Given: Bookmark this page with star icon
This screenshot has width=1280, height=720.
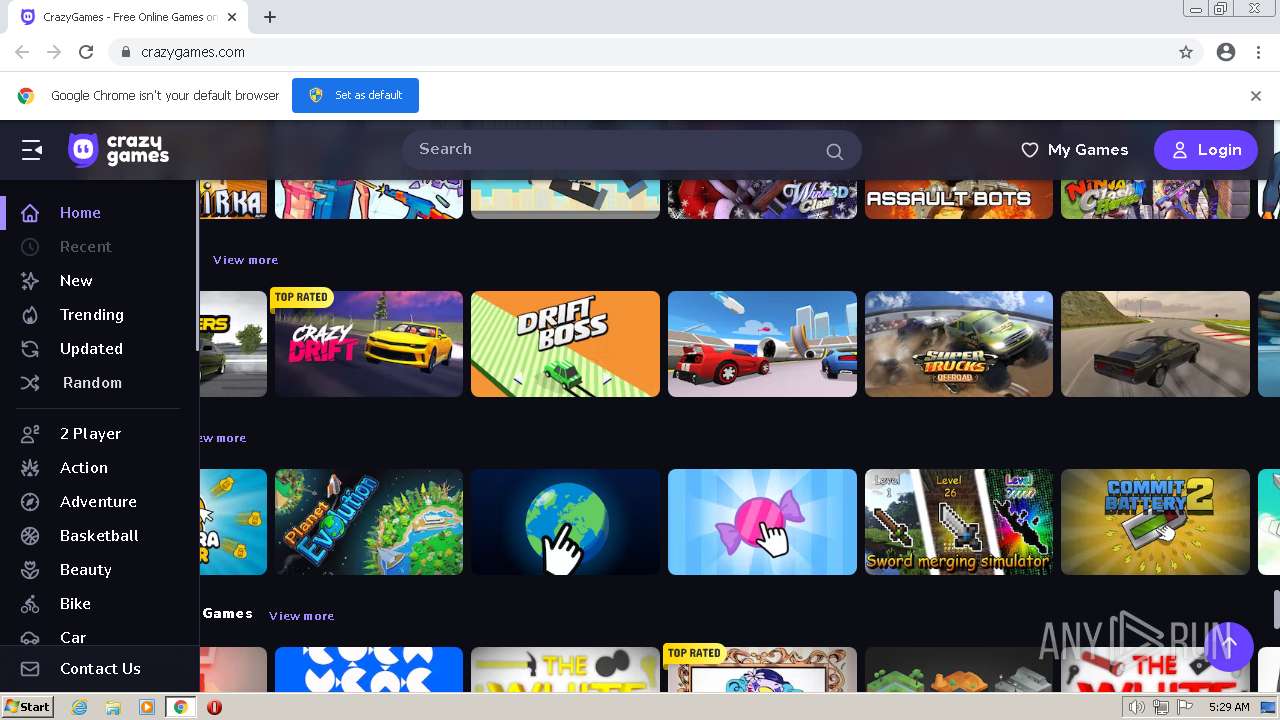Looking at the screenshot, I should coord(1186,52).
